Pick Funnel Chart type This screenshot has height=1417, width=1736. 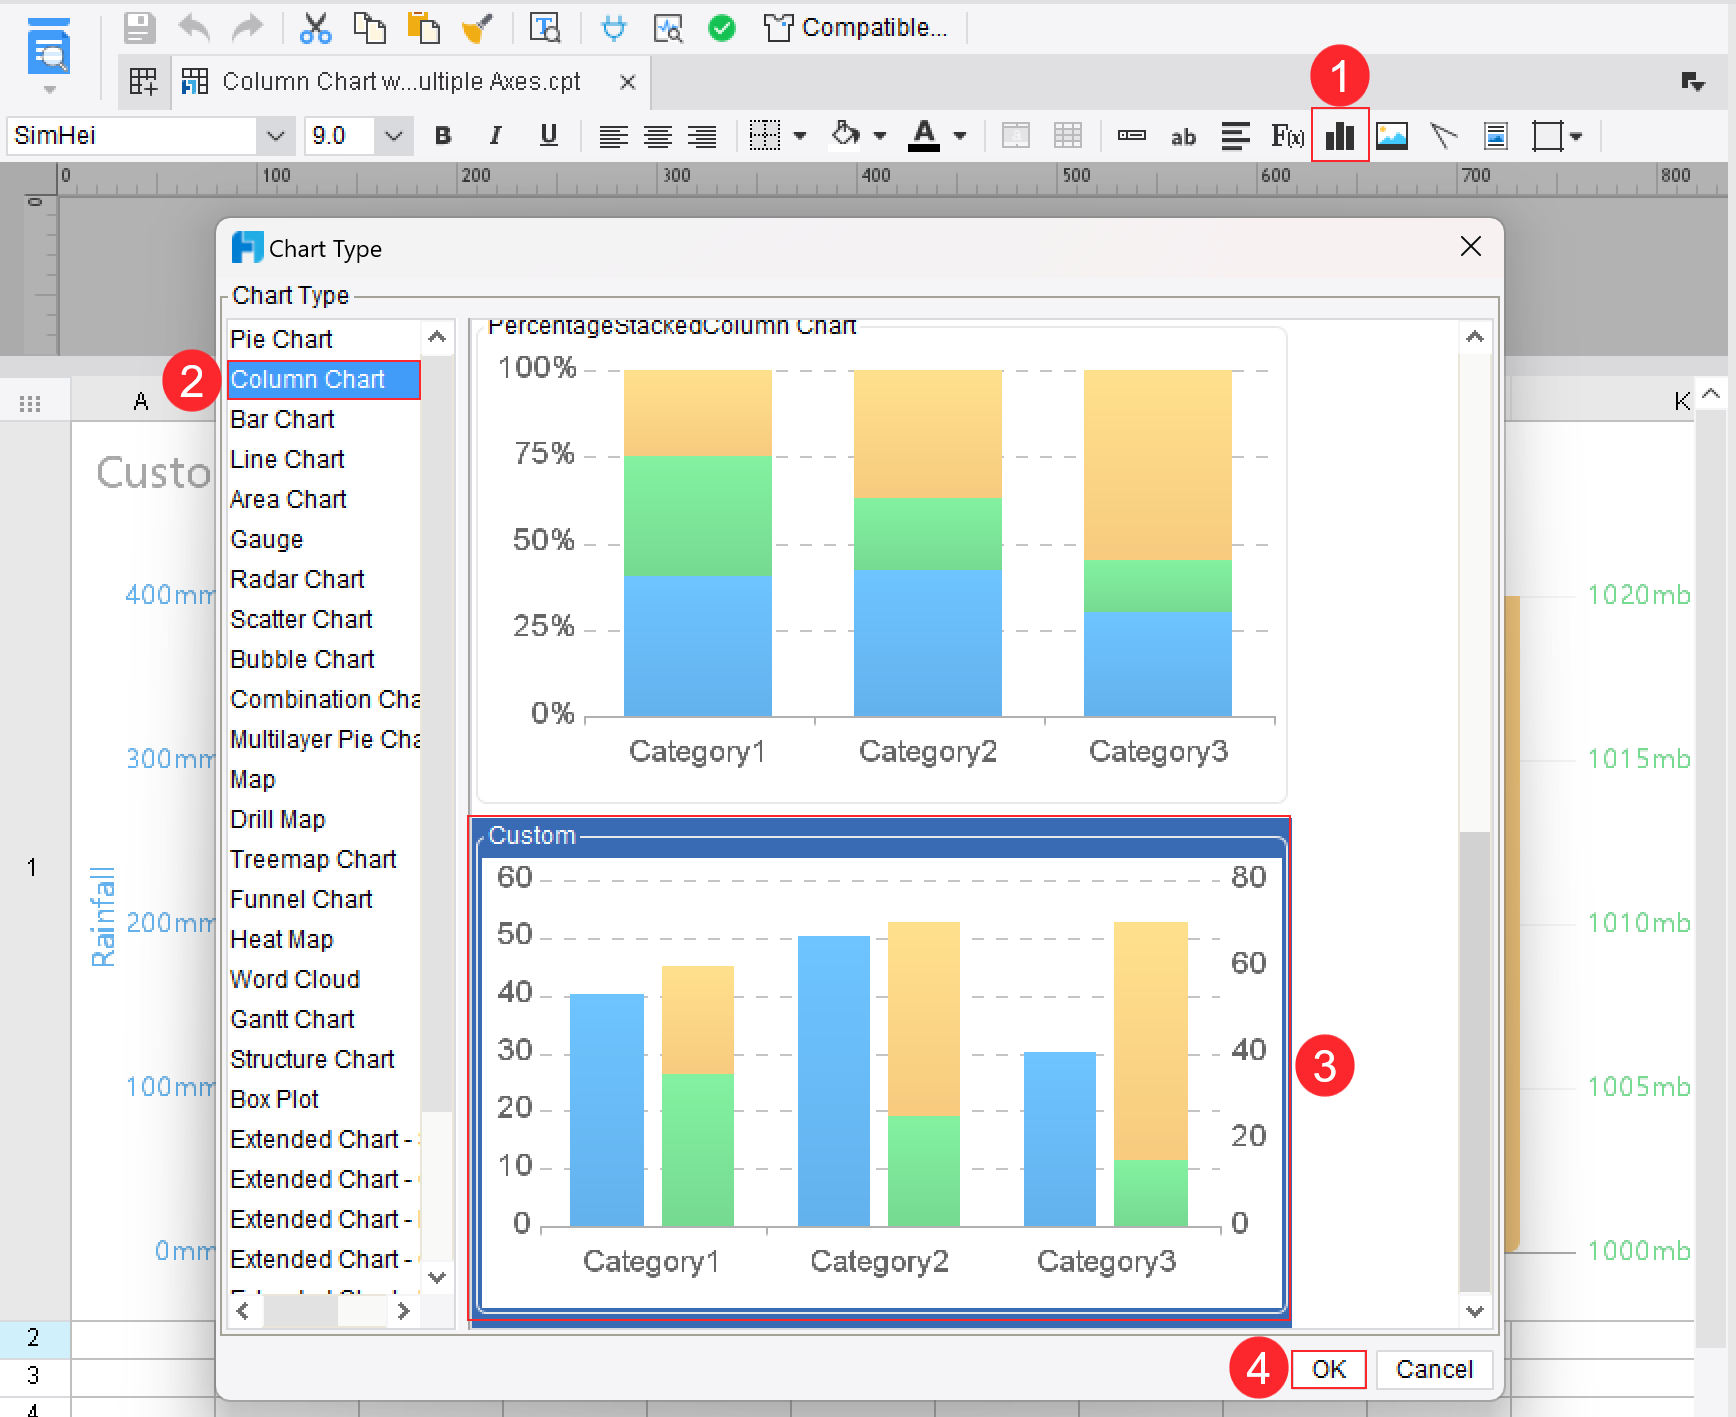[x=324, y=899]
